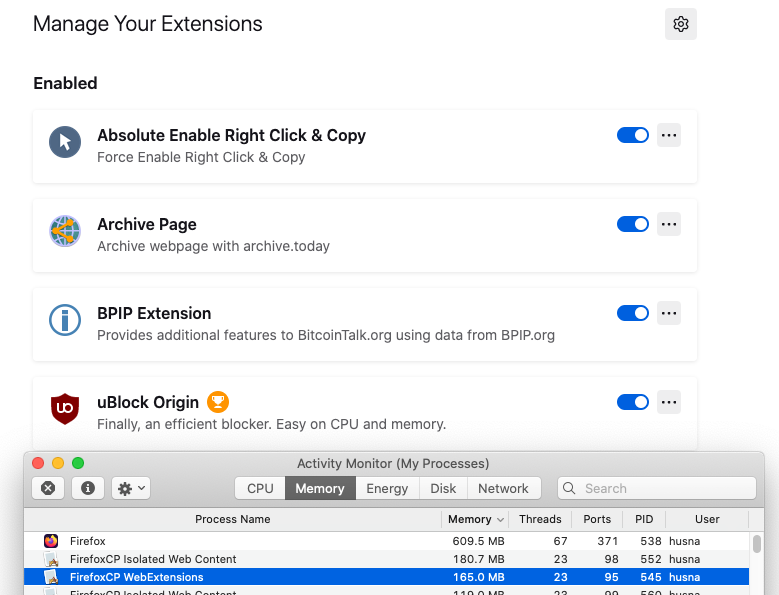Viewport: 779px width, 595px height.
Task: Click the uBlock Origin shield icon
Action: pyautogui.click(x=65, y=409)
